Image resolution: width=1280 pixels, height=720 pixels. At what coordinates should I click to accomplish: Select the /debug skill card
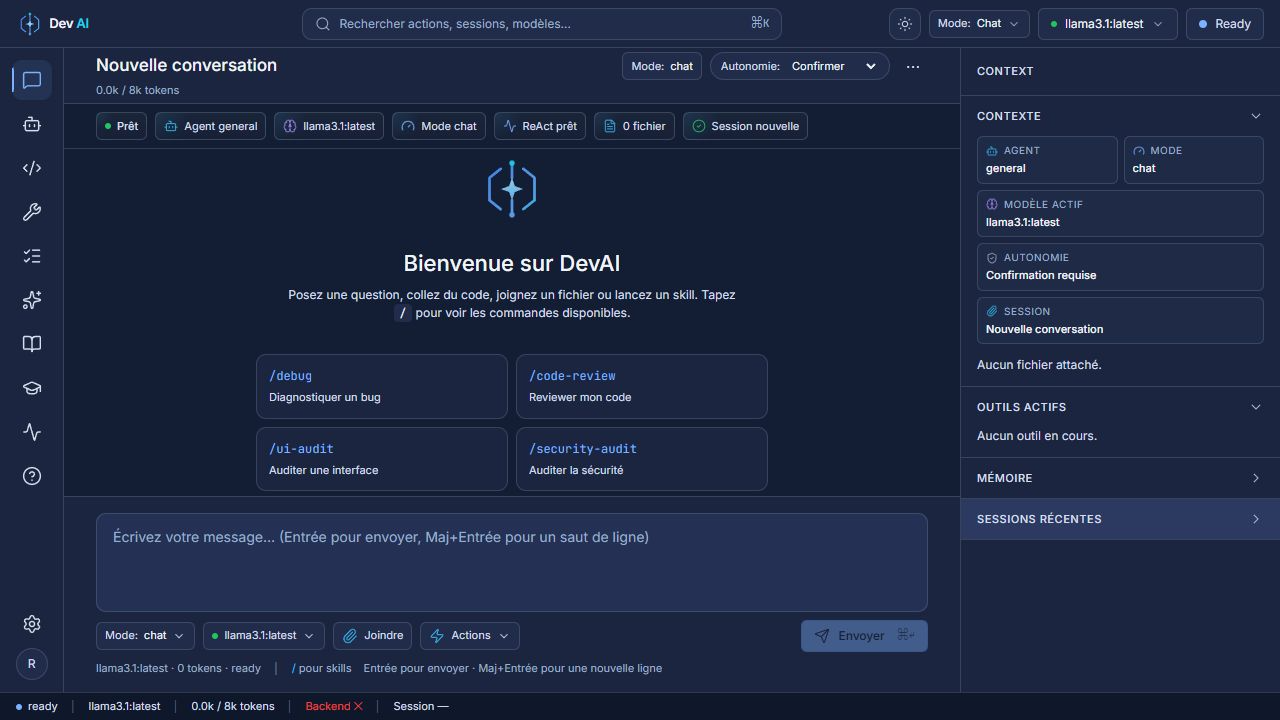point(382,386)
